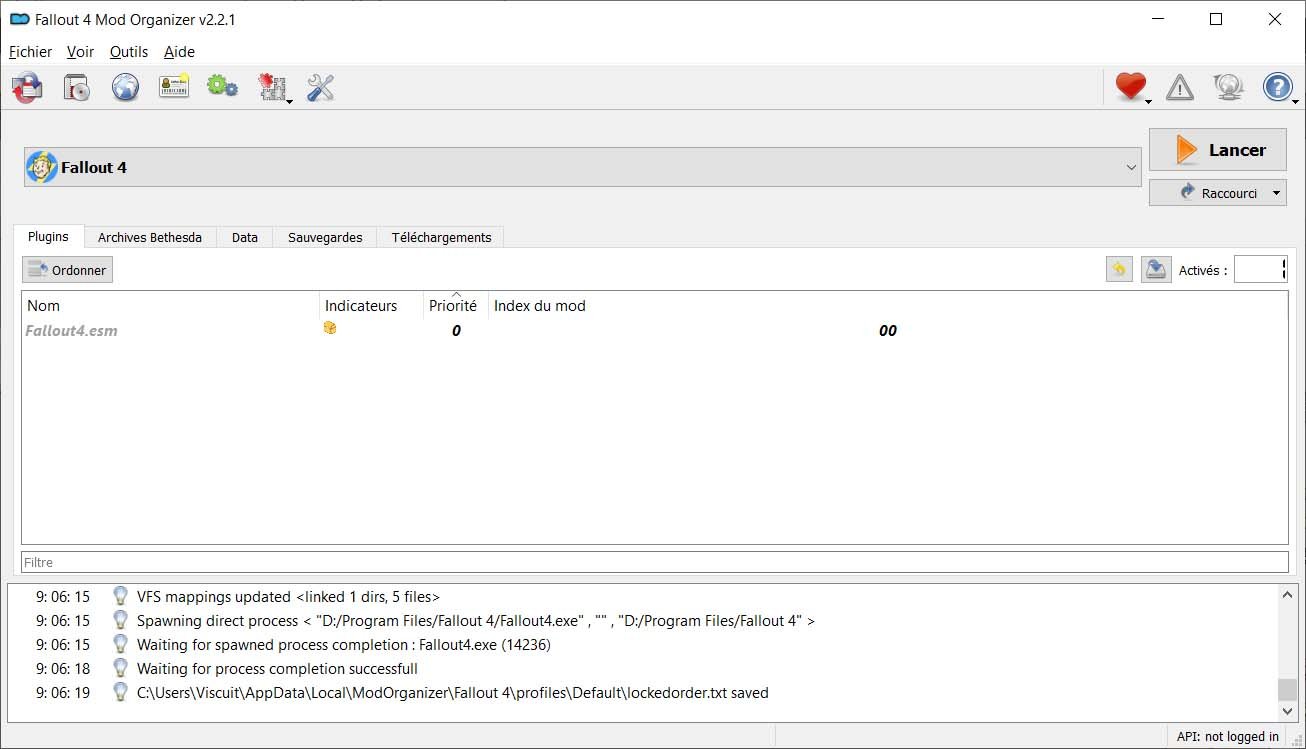Image resolution: width=1306 pixels, height=749 pixels.
Task: Switch to Archives Bethesda tab
Action: (x=150, y=238)
